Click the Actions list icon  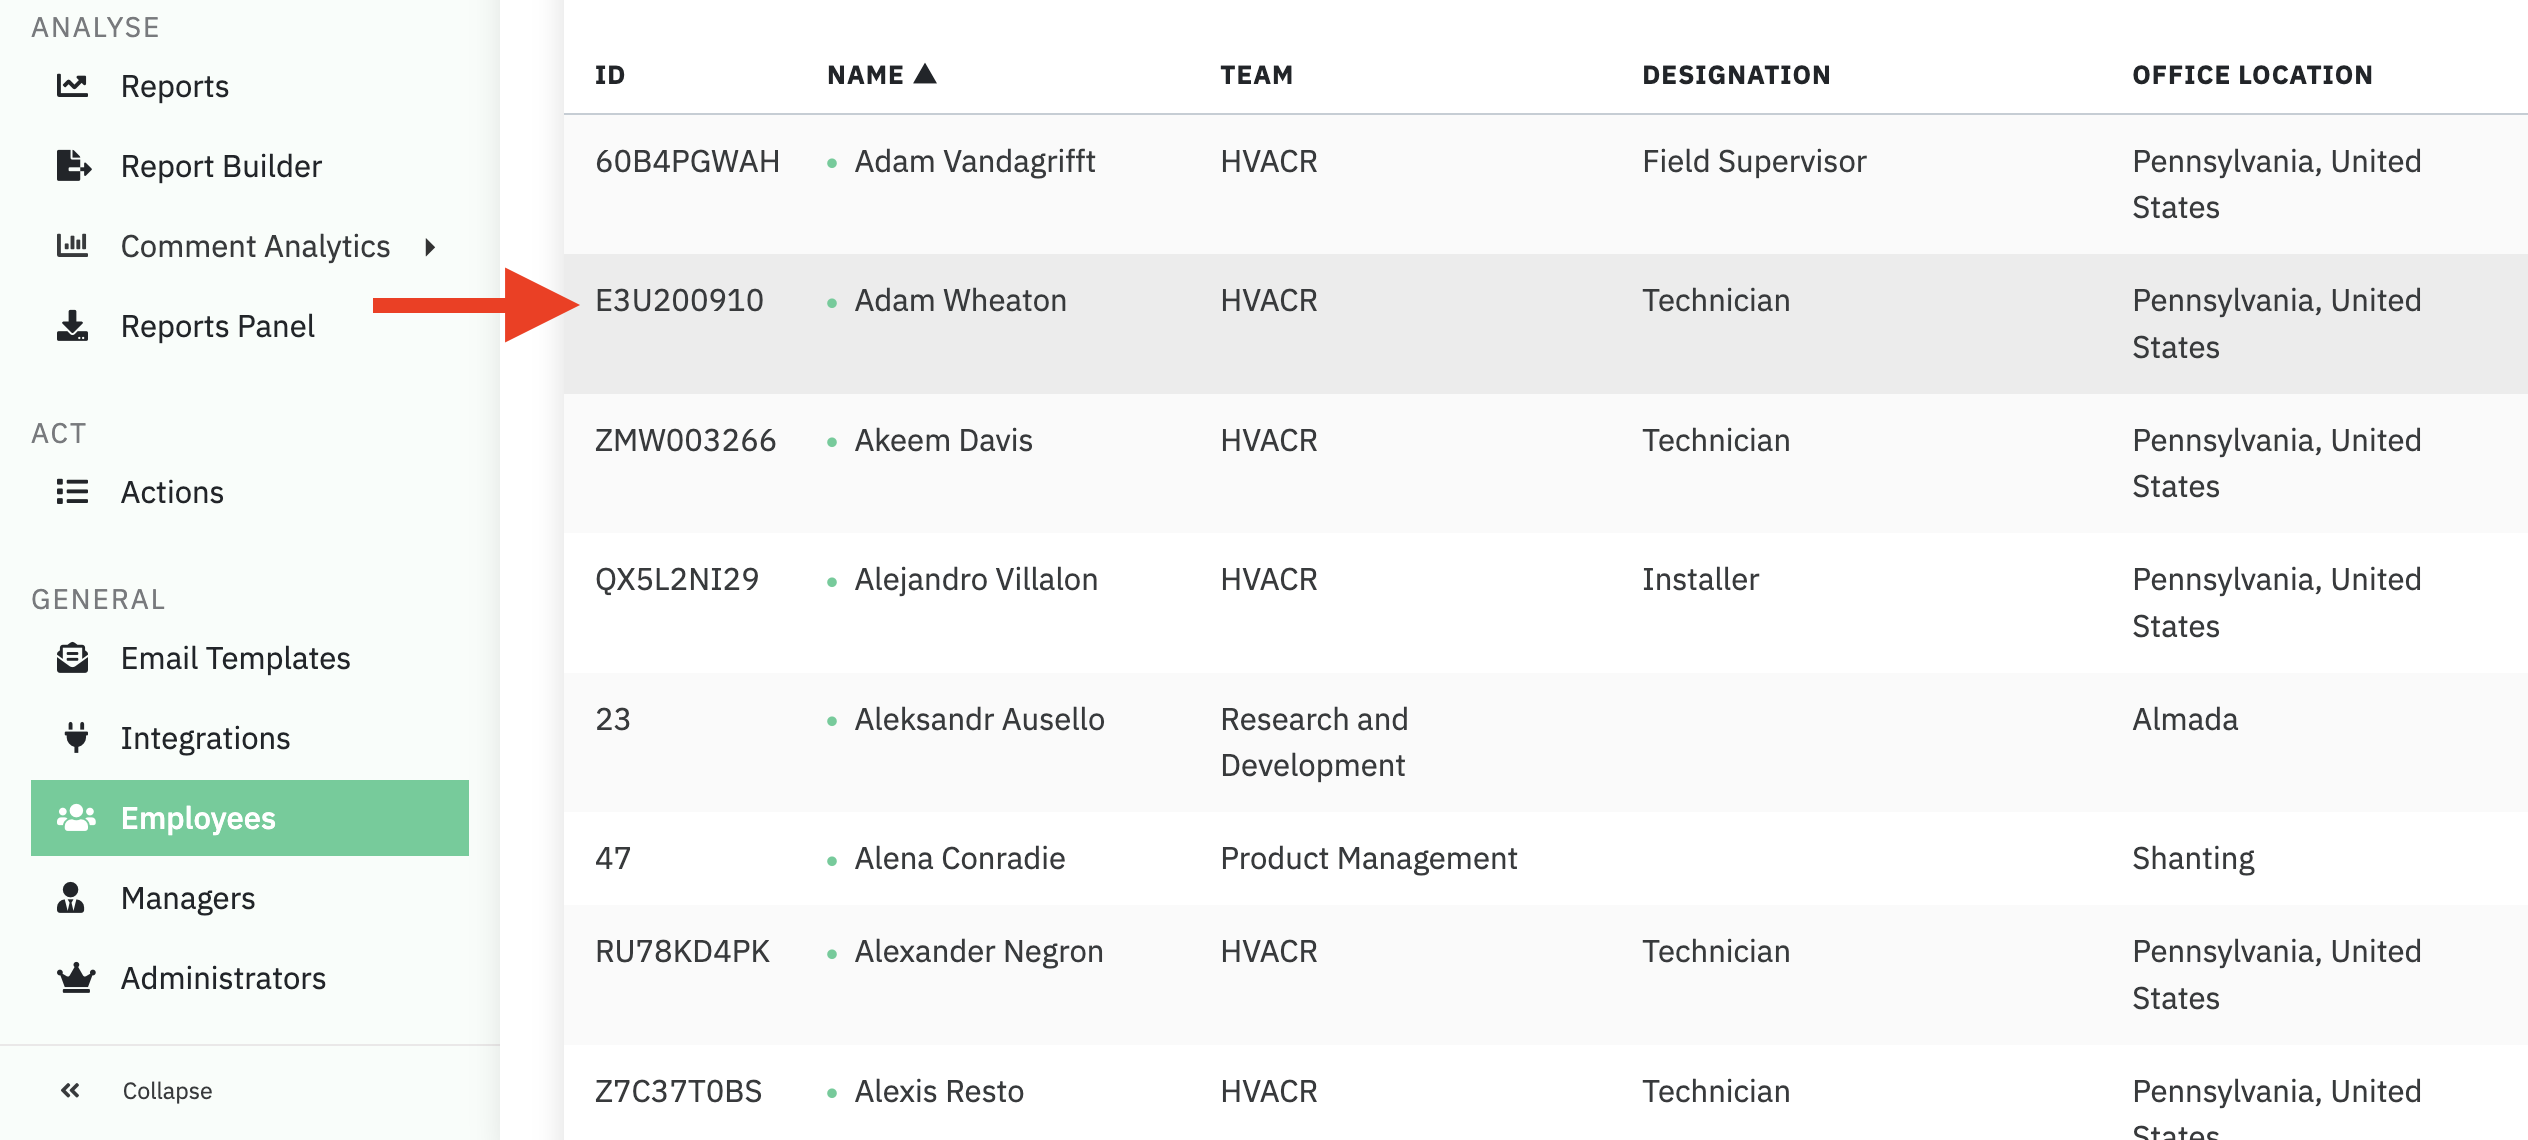[x=72, y=492]
